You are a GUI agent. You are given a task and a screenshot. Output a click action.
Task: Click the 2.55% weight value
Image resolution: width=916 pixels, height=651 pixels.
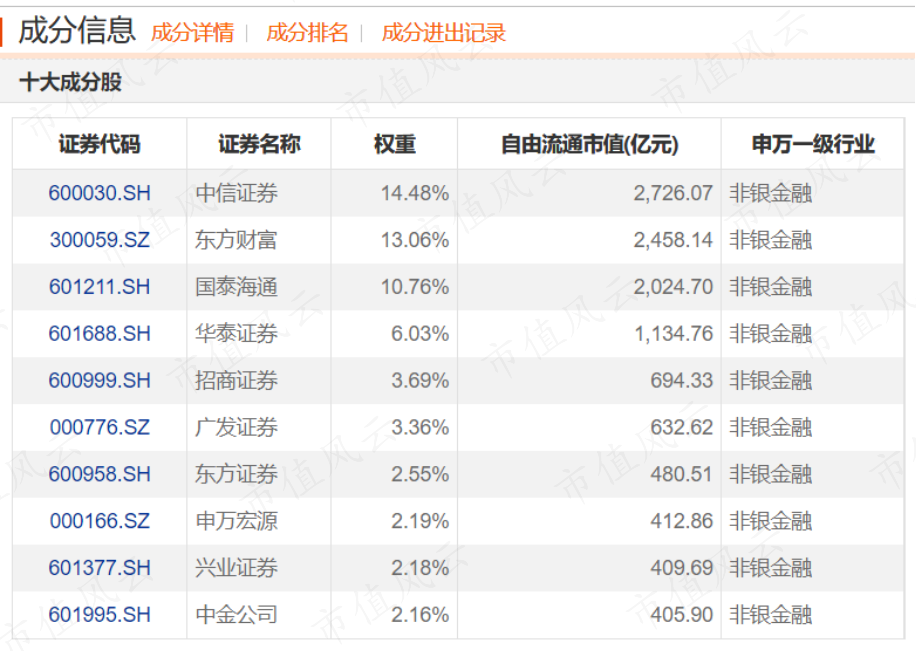(420, 474)
